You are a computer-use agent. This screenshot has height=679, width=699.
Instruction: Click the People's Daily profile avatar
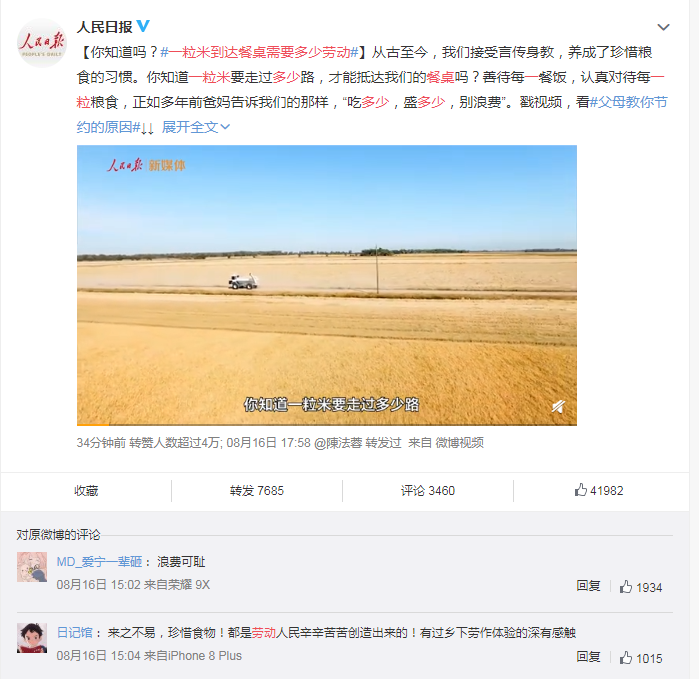coord(41,43)
